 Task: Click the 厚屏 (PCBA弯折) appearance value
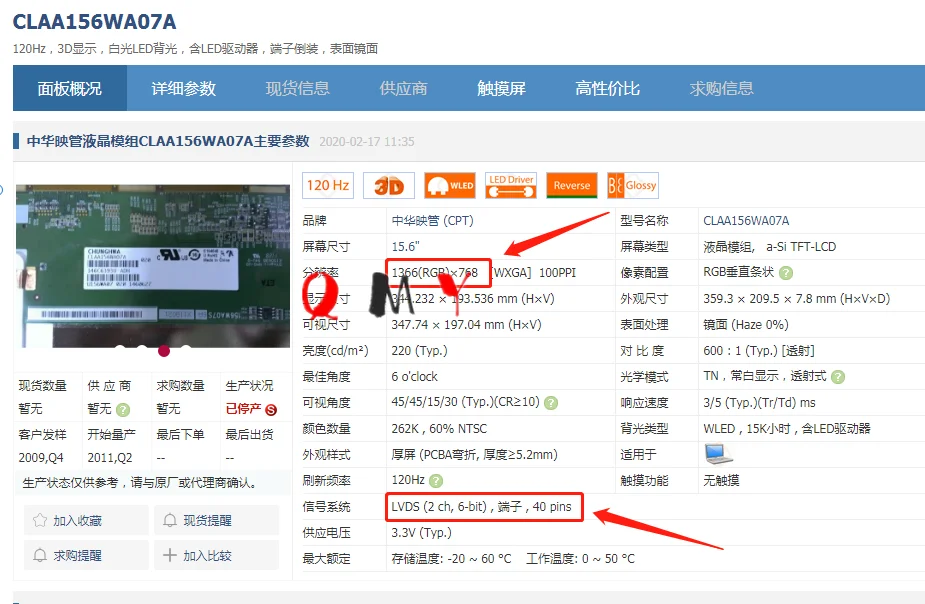click(x=474, y=454)
